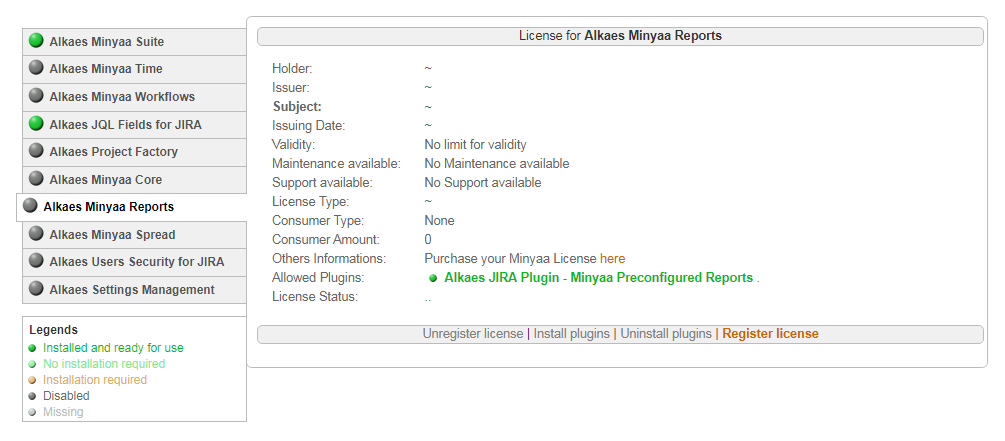Click the bold 'Subject:' label
Screen dimensions: 1005x441
tap(297, 106)
